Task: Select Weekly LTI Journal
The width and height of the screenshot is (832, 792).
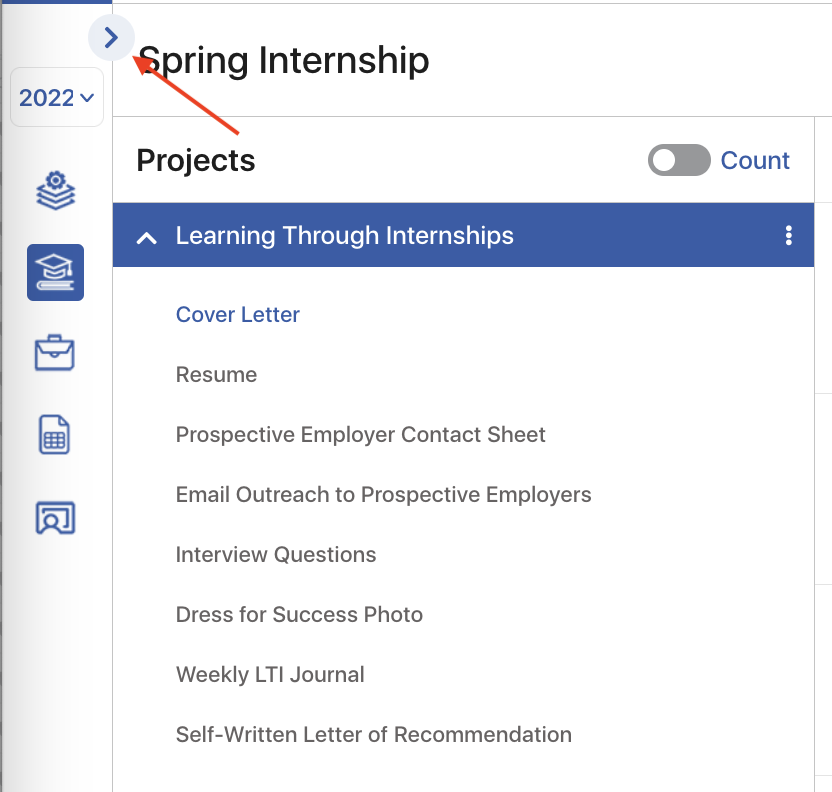Action: tap(270, 674)
